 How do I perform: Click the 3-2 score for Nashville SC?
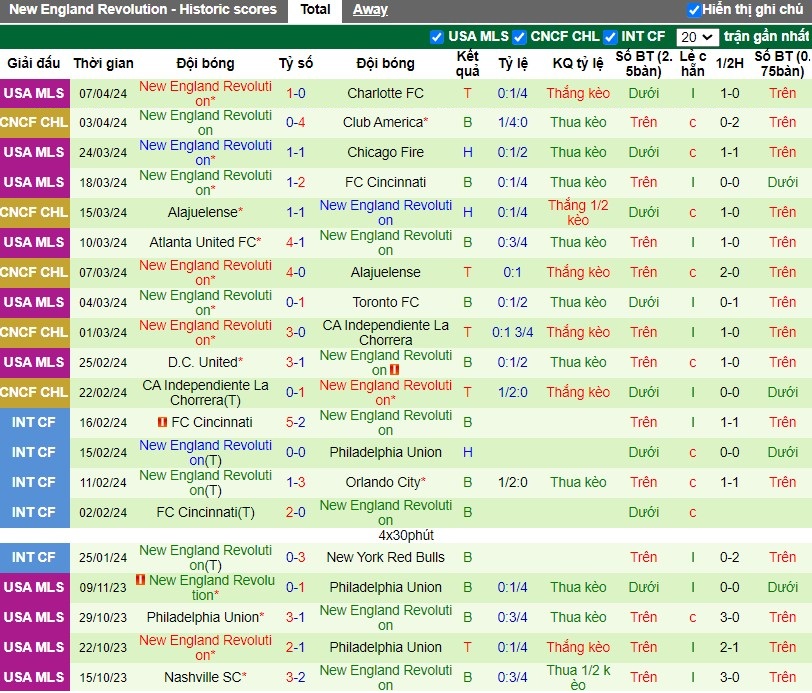tap(296, 677)
